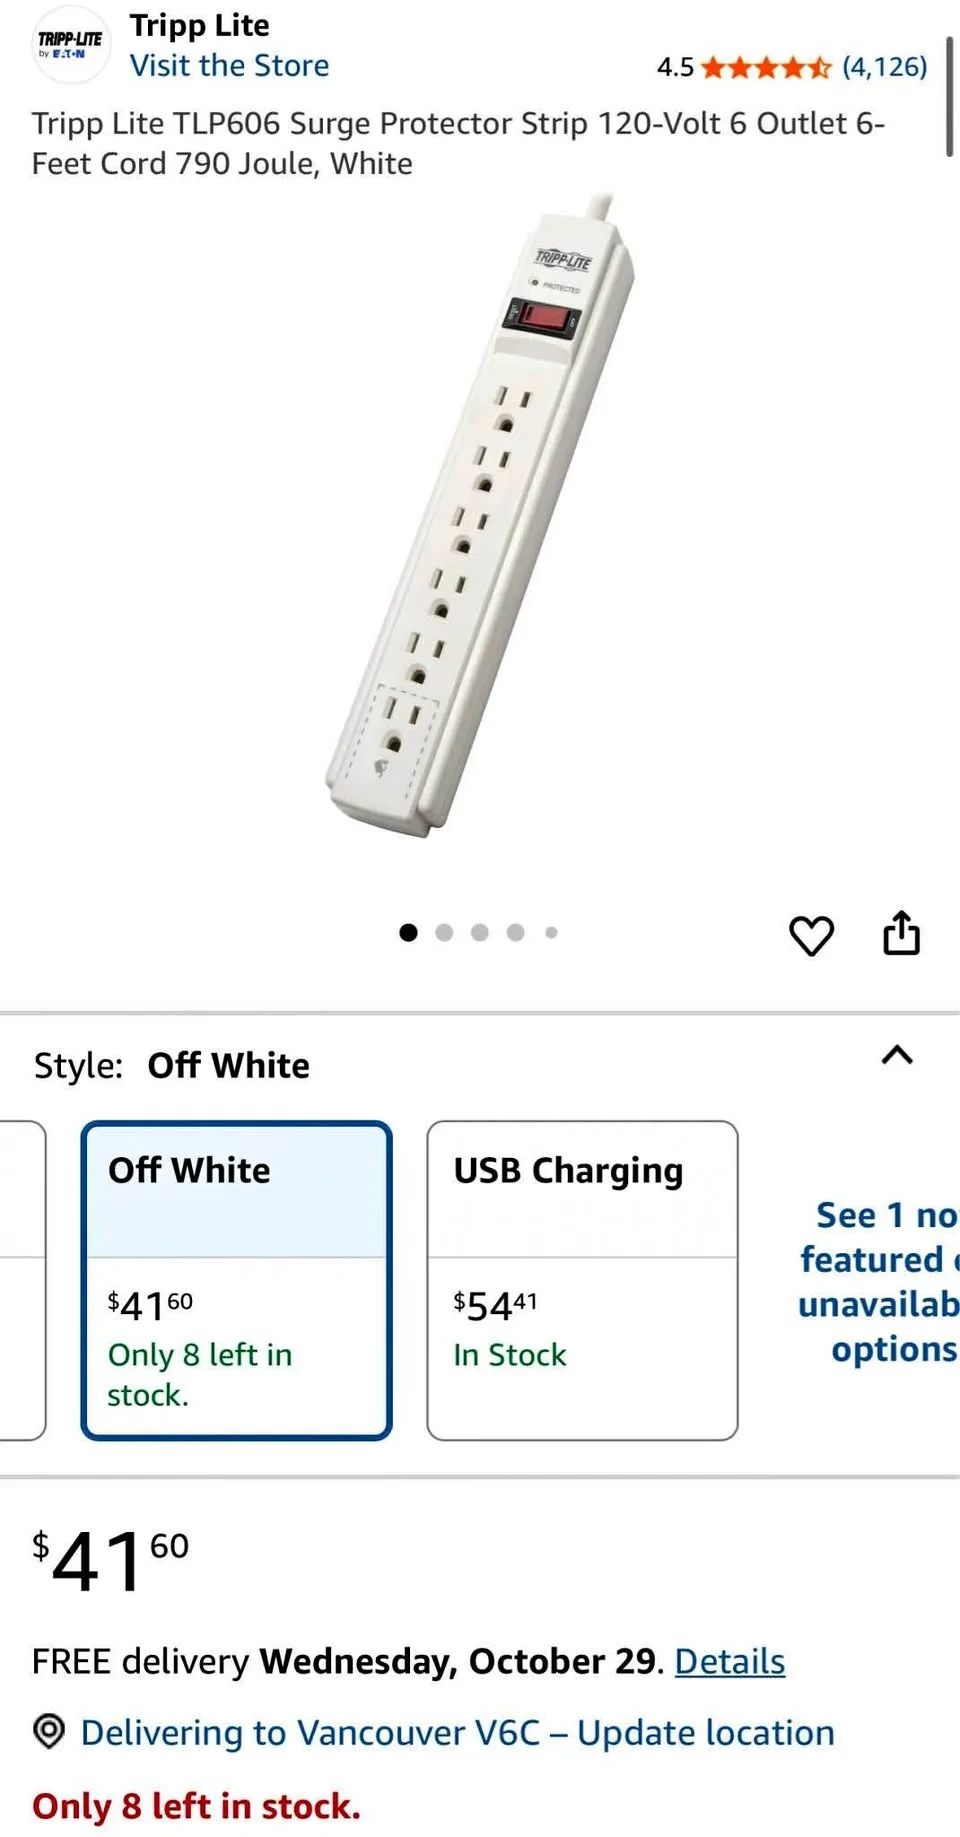
Task: Open delivery Details link
Action: pos(729,1660)
